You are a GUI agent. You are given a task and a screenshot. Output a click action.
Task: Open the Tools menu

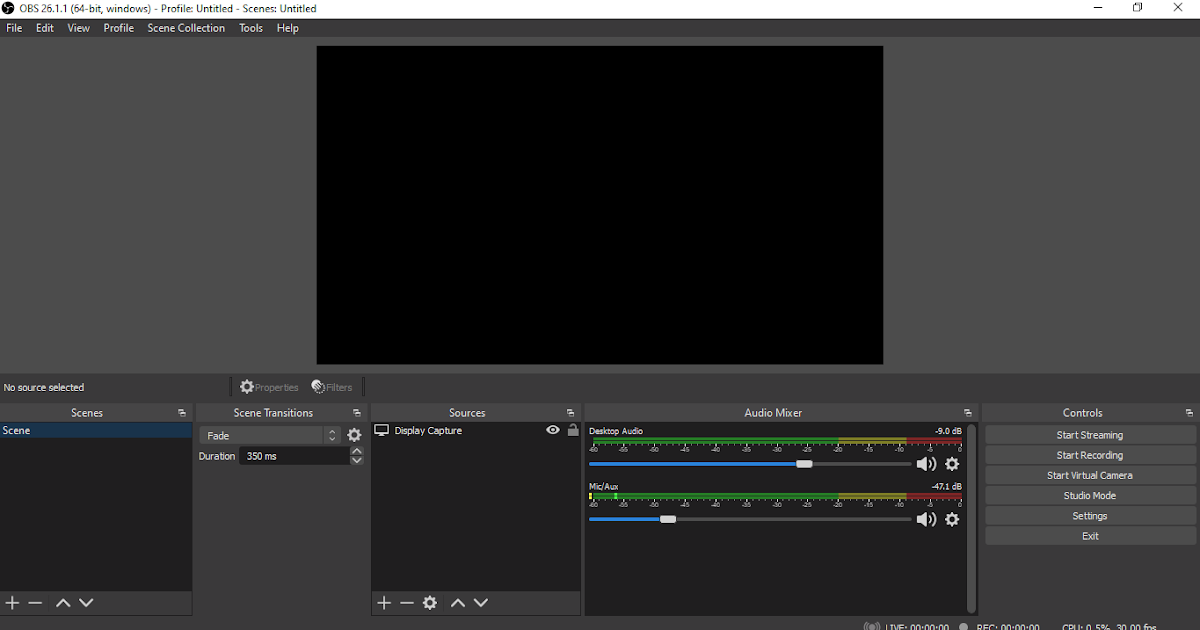coord(250,28)
